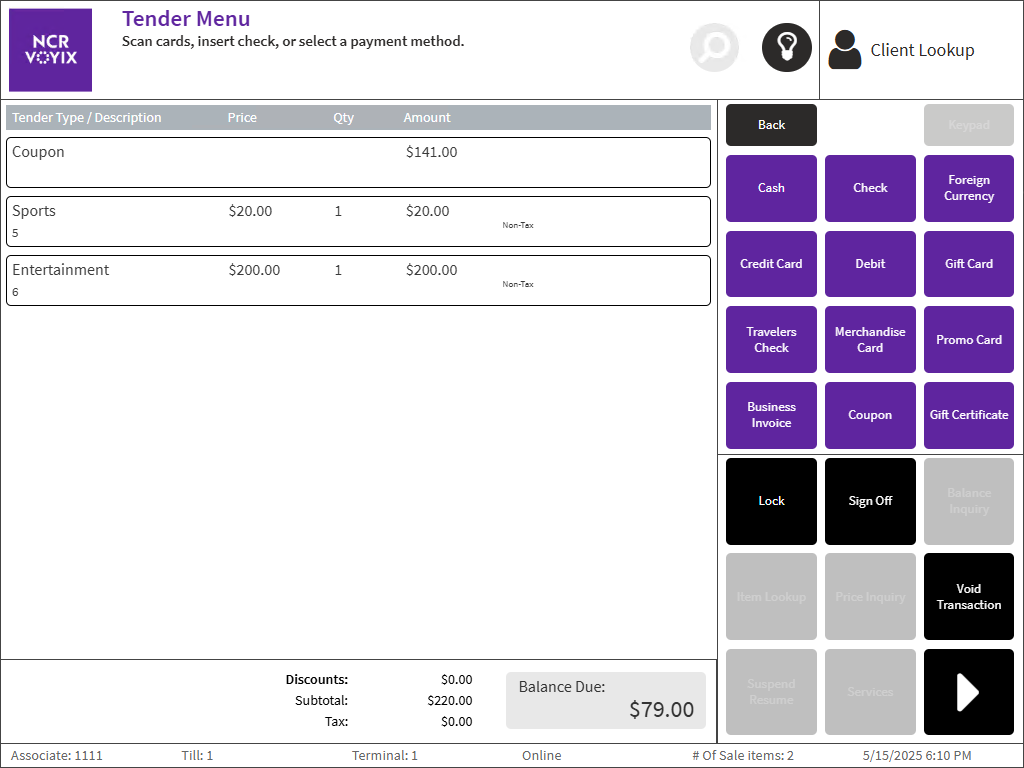Pick the Merchandise Card tender
The image size is (1024, 768).
coord(870,340)
